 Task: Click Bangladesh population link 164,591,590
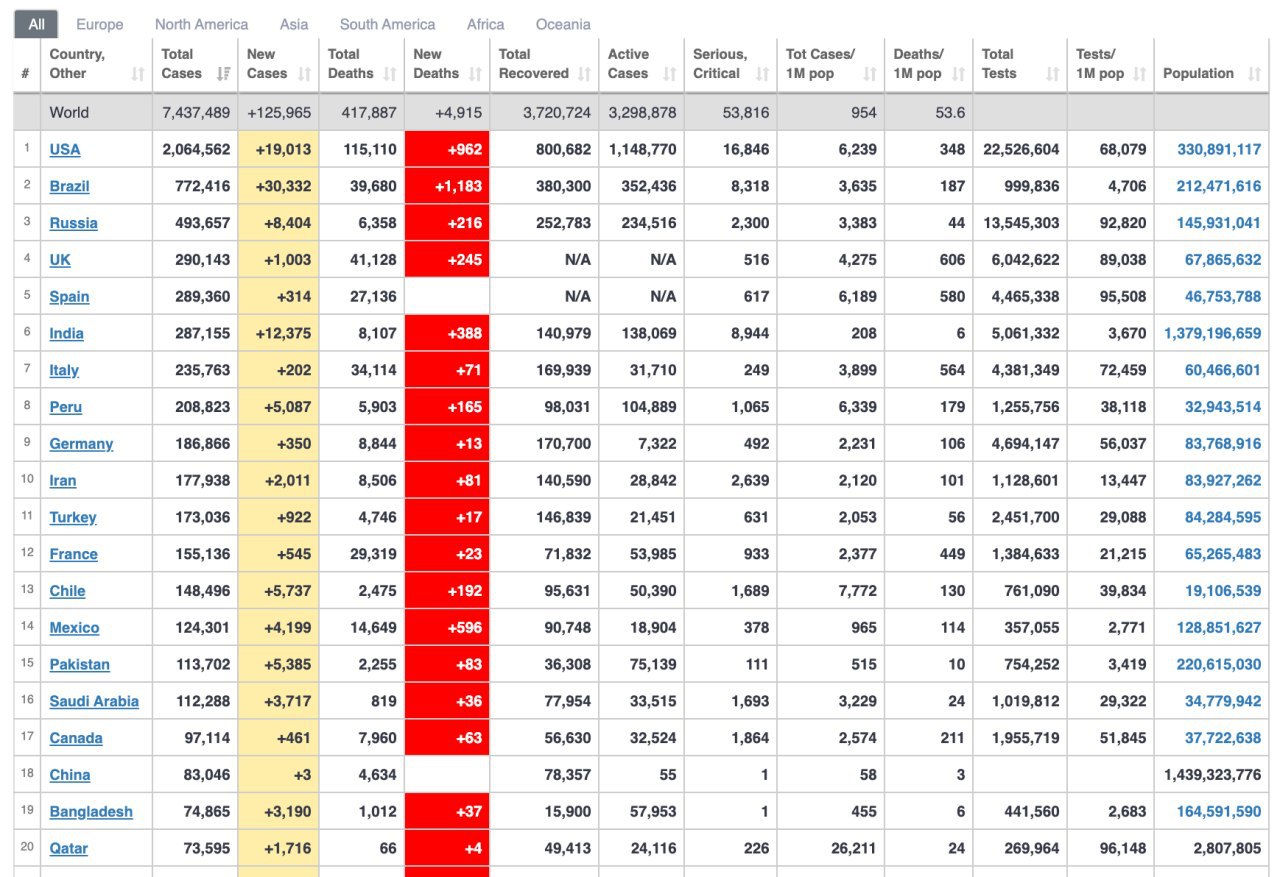coord(1219,812)
